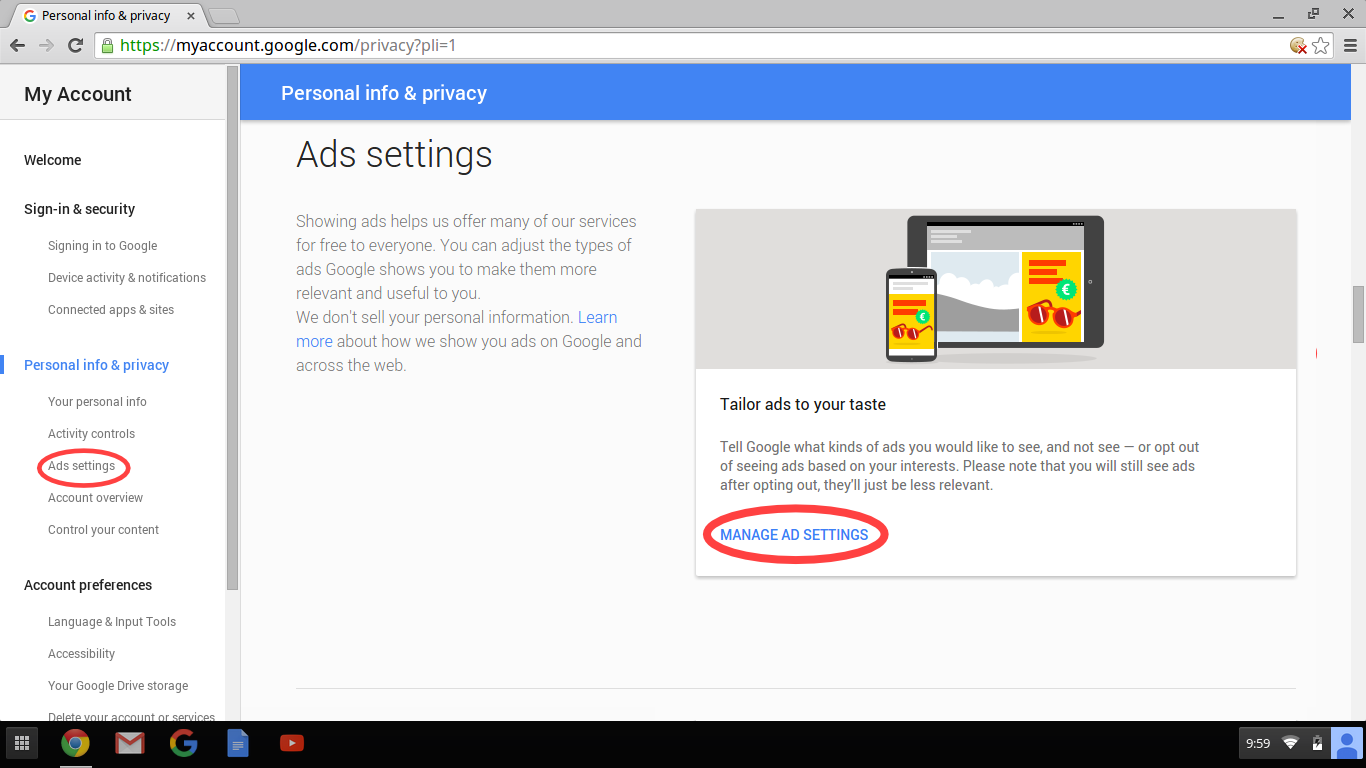The width and height of the screenshot is (1366, 768).
Task: Open Sign-in & security in sidebar
Action: 79,209
